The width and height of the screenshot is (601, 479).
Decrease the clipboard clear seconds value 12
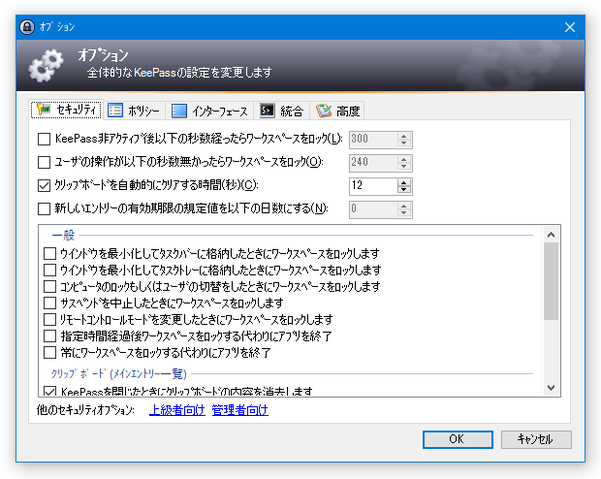(x=404, y=190)
